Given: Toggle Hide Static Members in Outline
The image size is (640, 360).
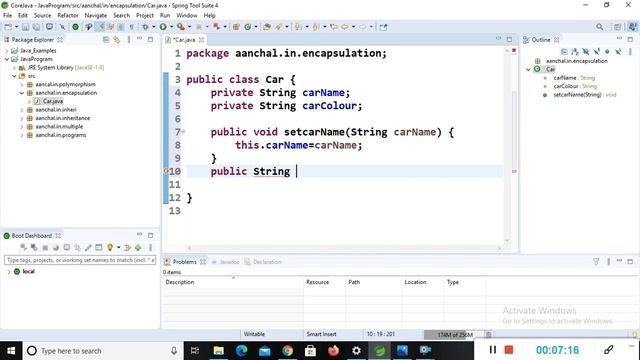Looking at the screenshot, I should point(597,52).
